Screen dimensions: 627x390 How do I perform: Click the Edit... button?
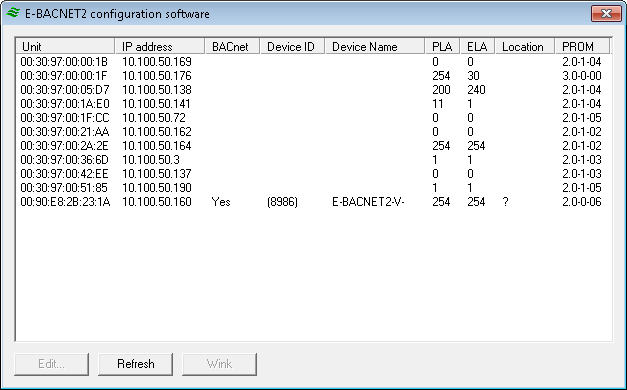tap(52, 364)
